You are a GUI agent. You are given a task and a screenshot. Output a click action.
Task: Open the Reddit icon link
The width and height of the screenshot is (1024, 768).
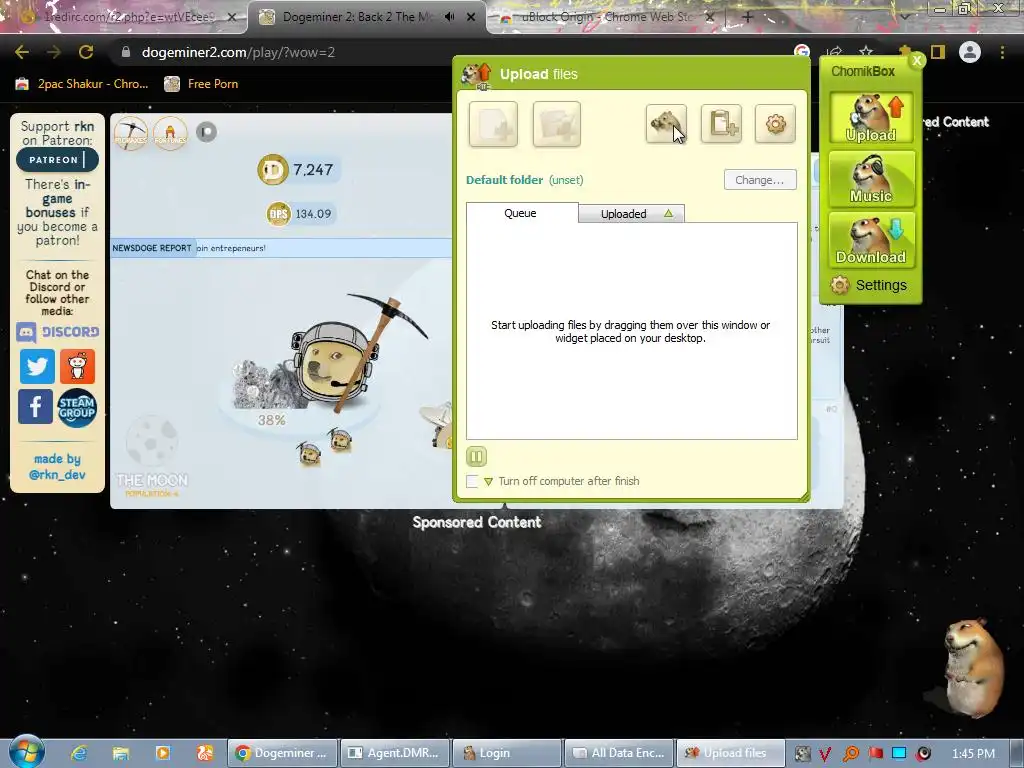pos(77,366)
